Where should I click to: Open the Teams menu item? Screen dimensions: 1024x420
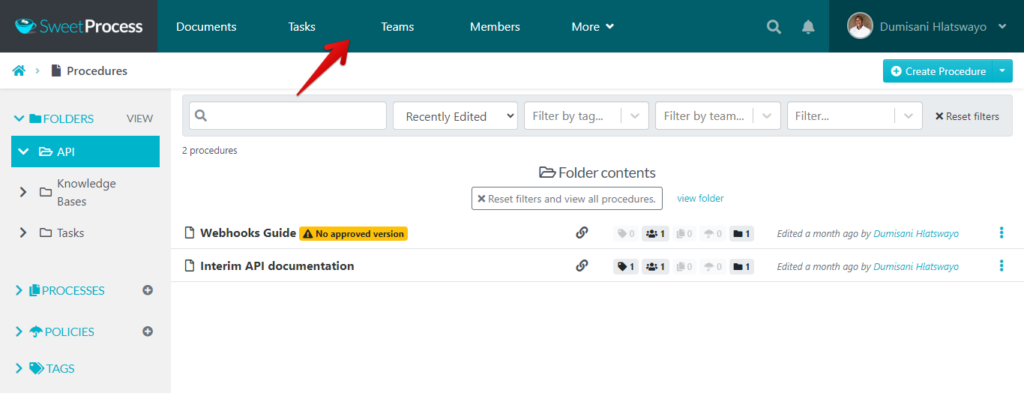pyautogui.click(x=397, y=27)
